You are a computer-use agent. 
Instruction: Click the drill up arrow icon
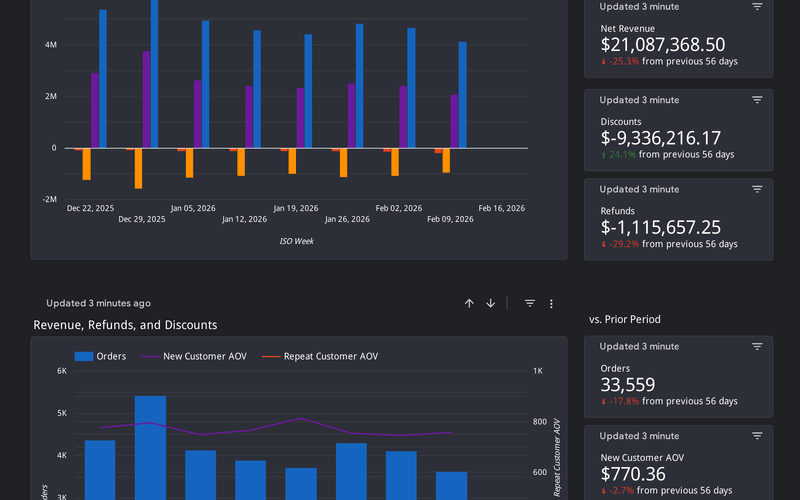tap(469, 303)
